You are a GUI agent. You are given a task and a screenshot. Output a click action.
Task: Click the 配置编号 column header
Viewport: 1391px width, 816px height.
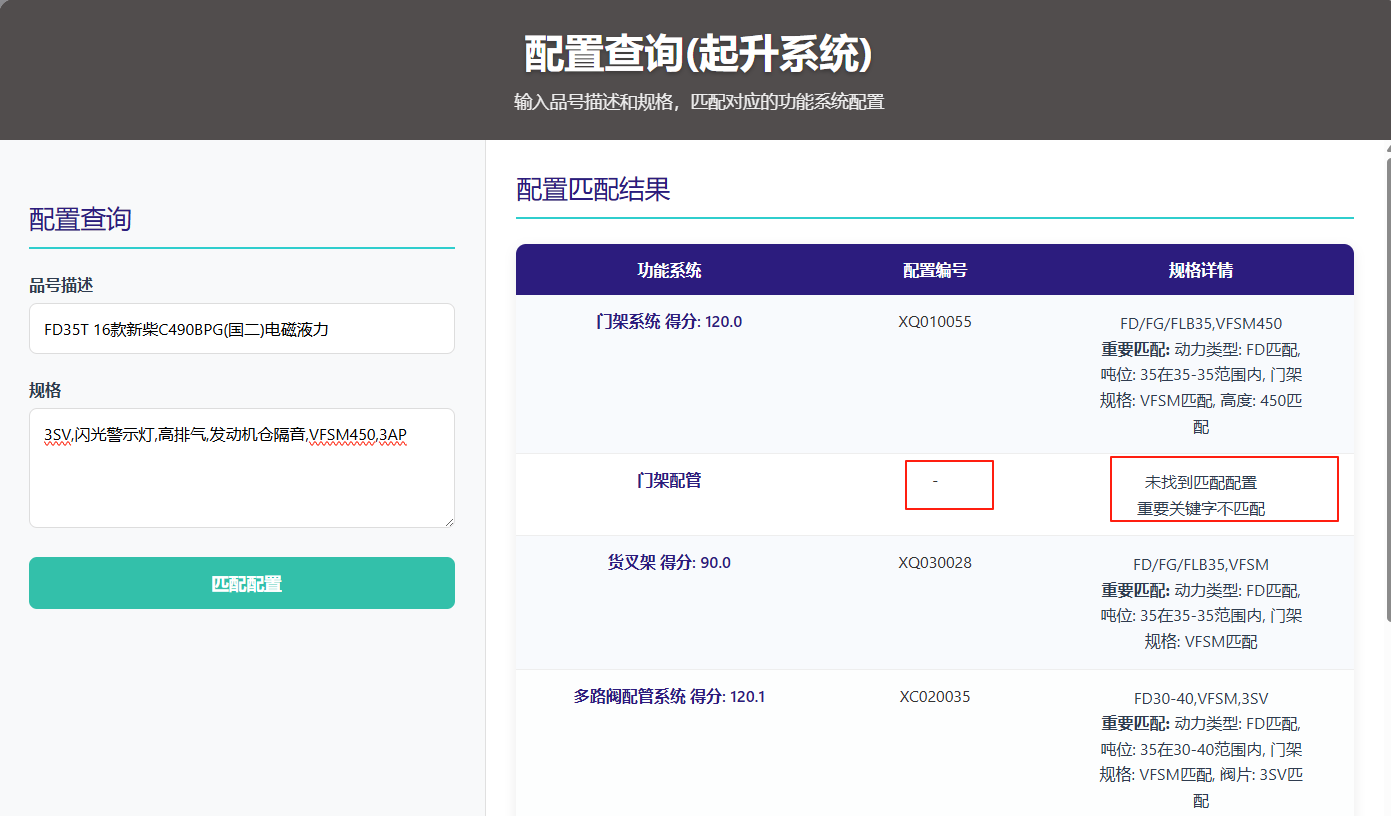coord(934,270)
